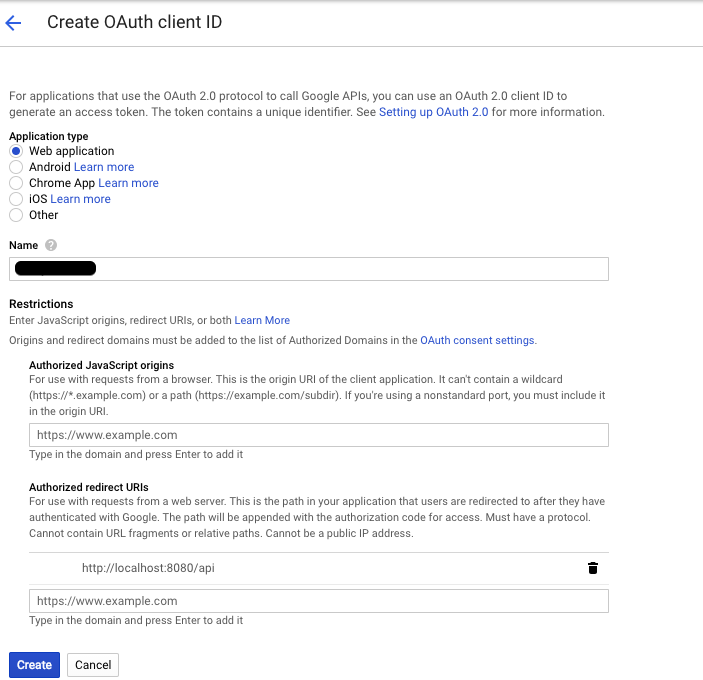703x680 pixels.
Task: Choose Chrome App application type
Action: pyautogui.click(x=16, y=183)
